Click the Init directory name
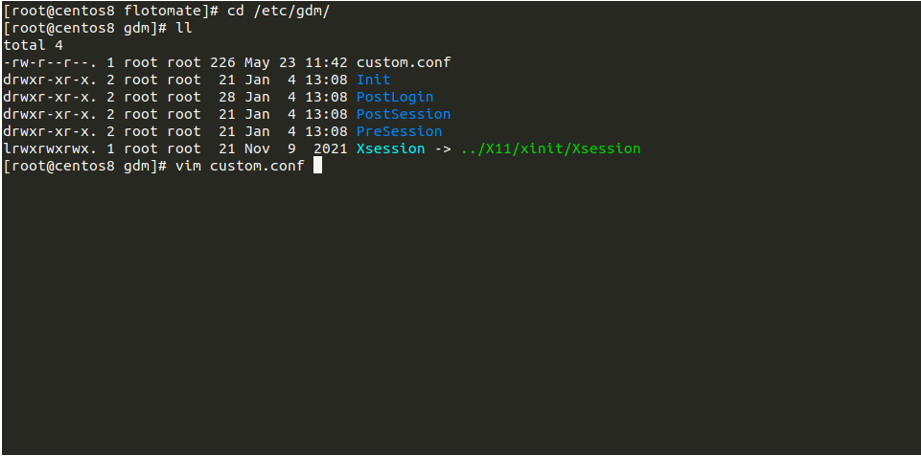The height and width of the screenshot is (456, 921). (373, 80)
